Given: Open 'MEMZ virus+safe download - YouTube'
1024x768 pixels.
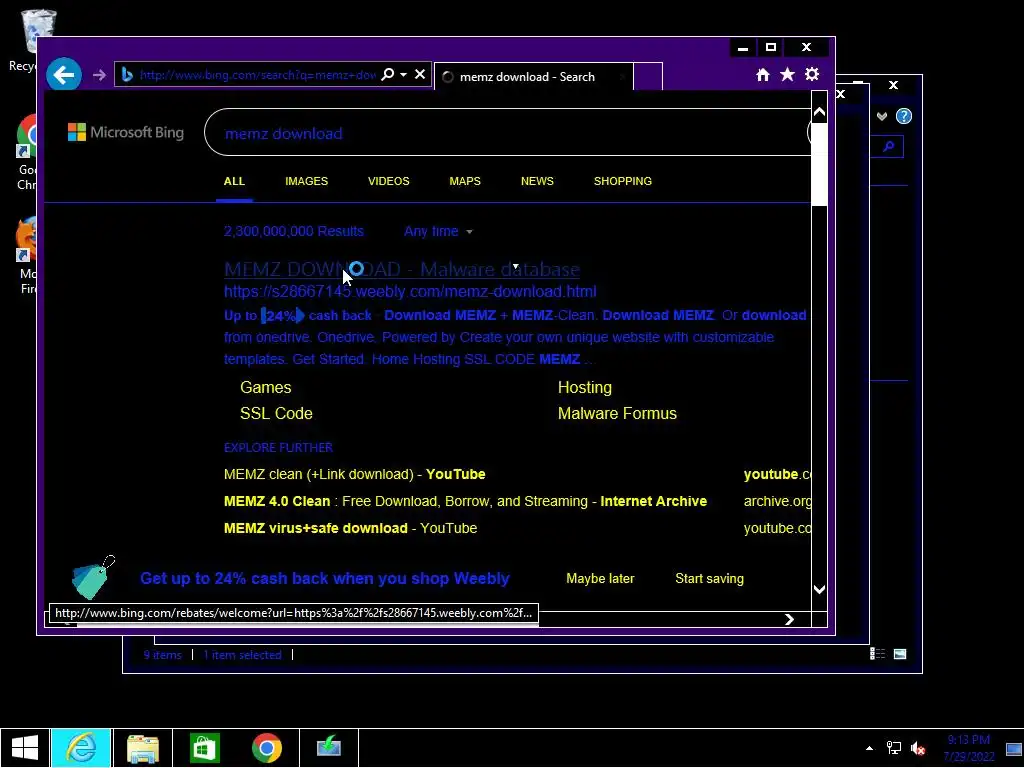Looking at the screenshot, I should [351, 528].
